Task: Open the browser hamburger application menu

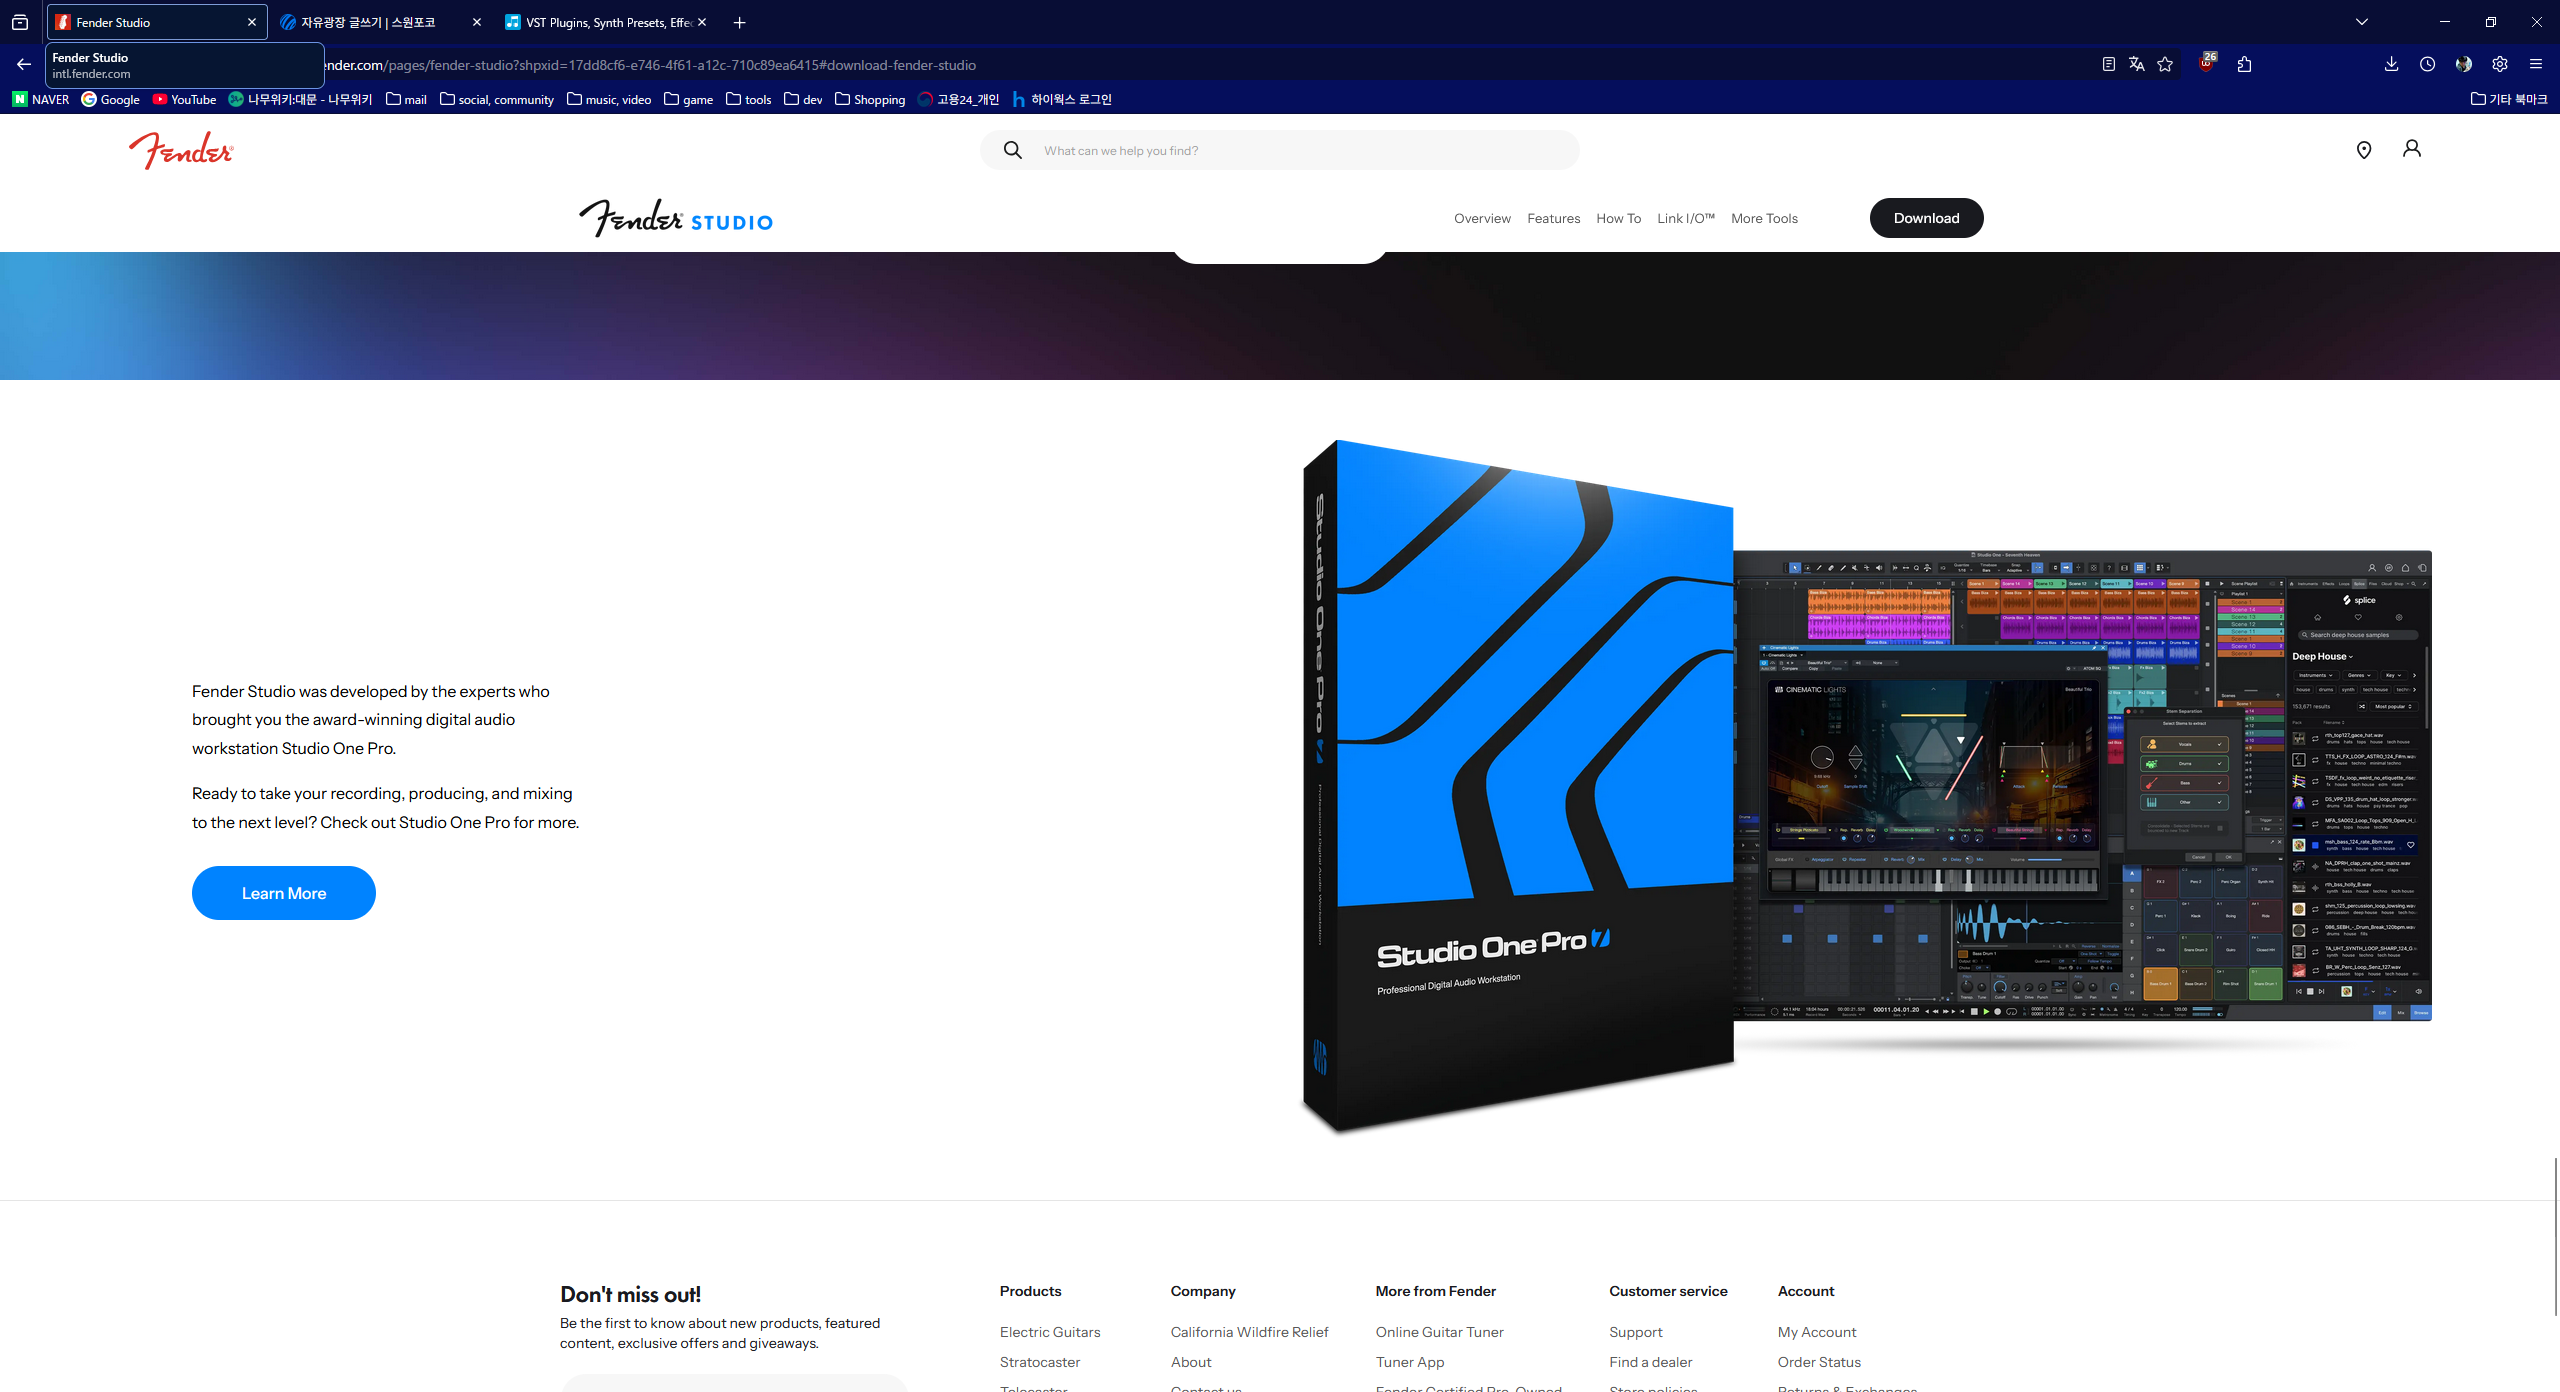Action: click(x=2535, y=64)
